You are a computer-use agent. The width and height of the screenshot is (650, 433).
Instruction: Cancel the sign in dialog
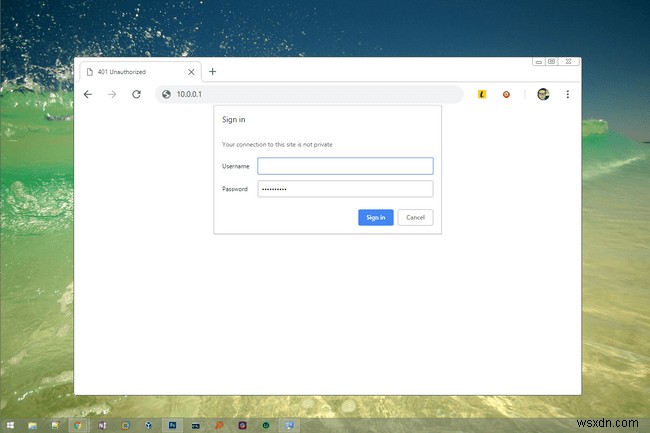click(415, 218)
